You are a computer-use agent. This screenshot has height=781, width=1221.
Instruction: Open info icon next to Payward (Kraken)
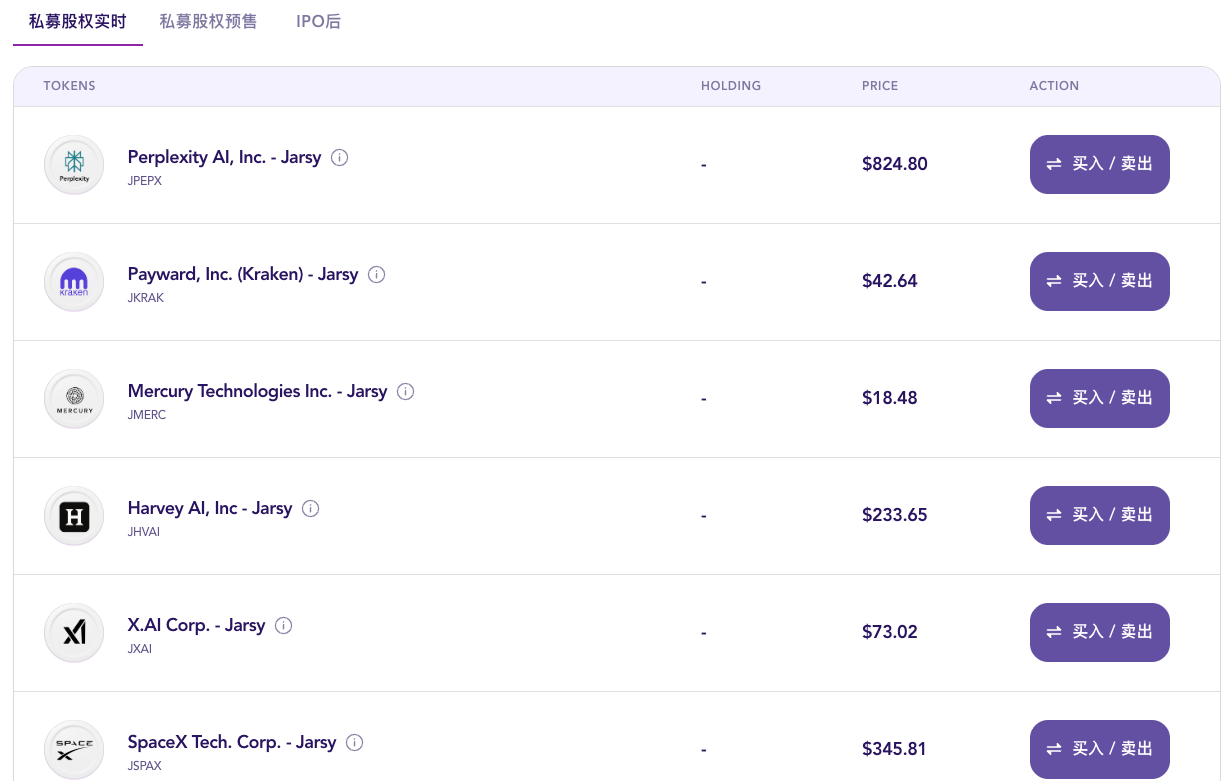[376, 275]
